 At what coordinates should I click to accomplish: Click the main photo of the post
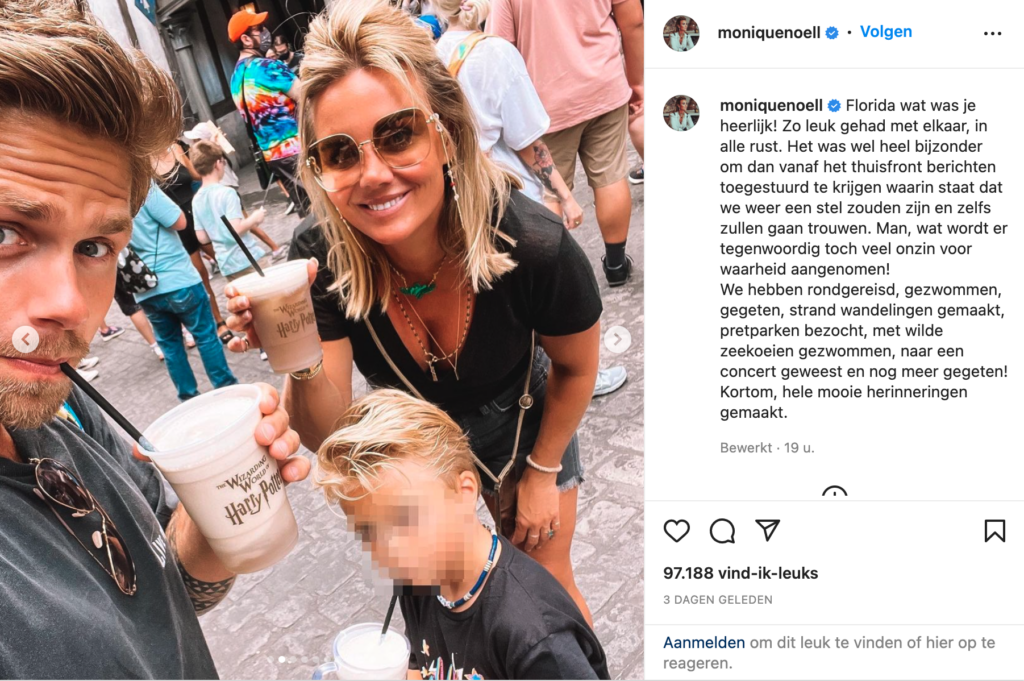coord(322,340)
